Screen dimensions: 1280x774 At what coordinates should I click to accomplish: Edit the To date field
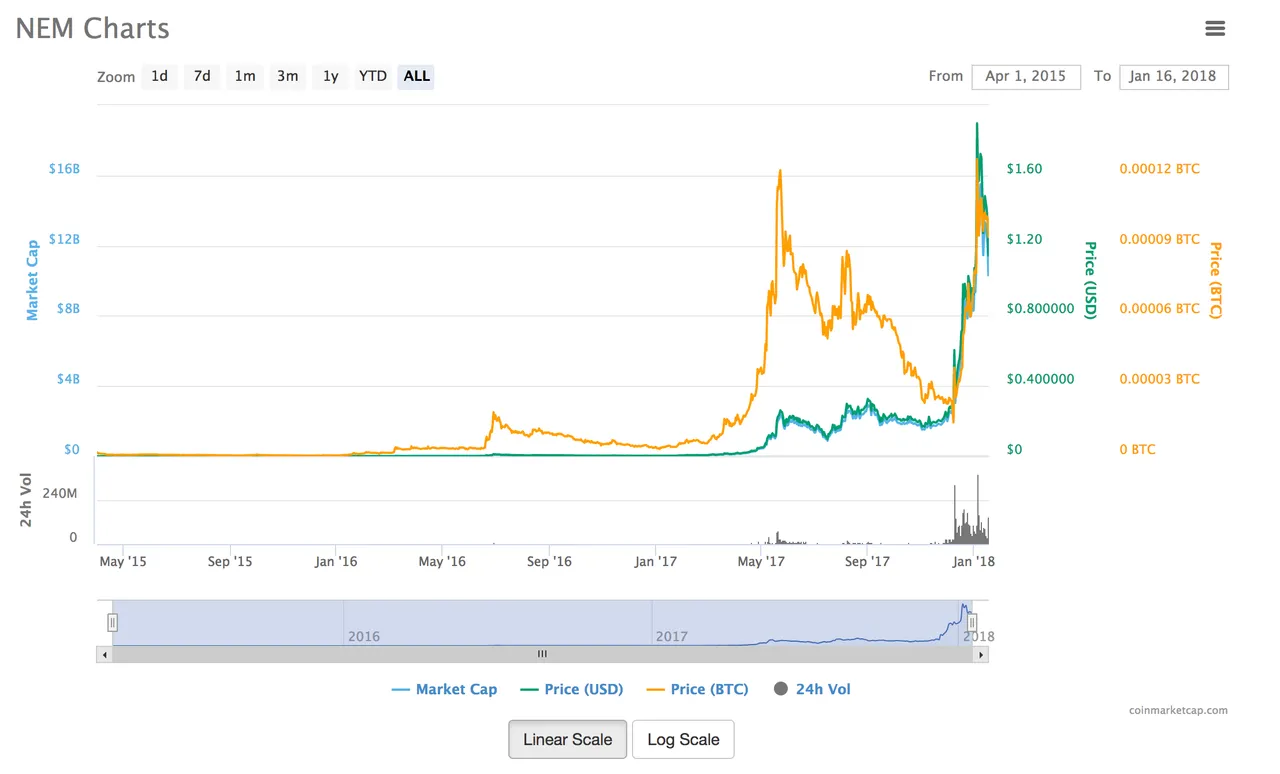(x=1174, y=76)
